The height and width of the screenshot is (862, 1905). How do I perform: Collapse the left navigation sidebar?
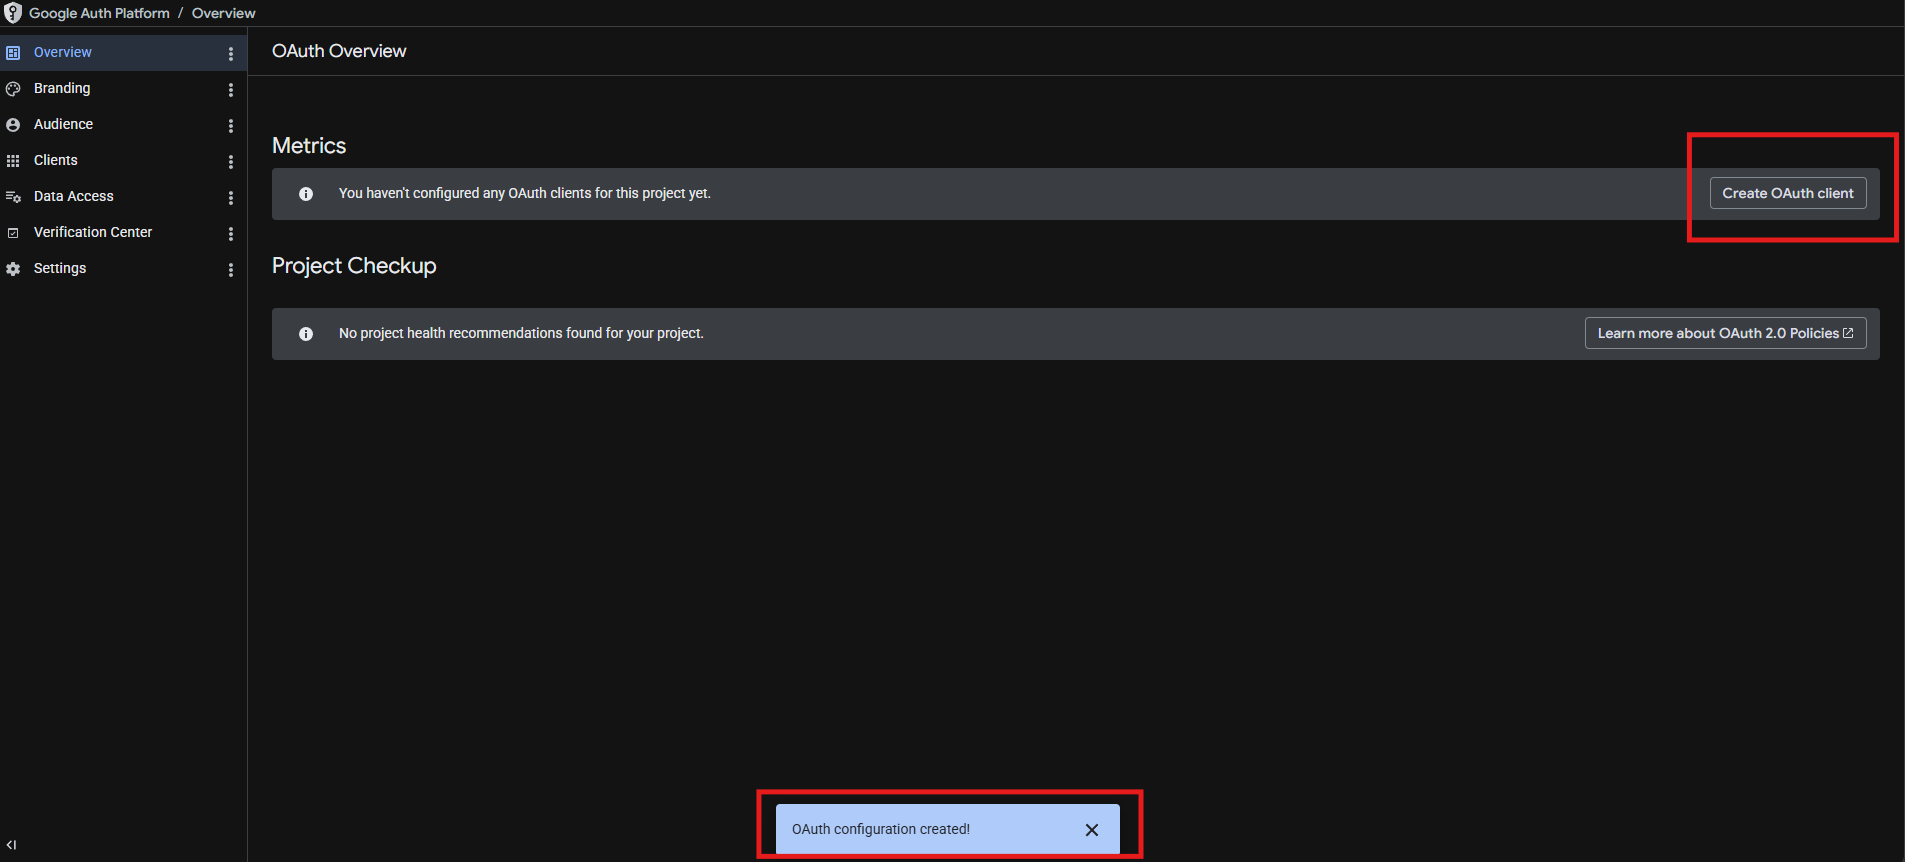coord(11,845)
